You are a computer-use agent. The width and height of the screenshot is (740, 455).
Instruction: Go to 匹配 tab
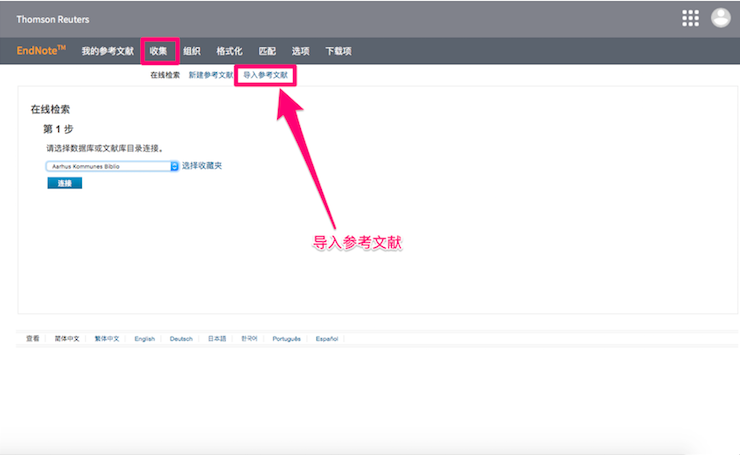267,51
